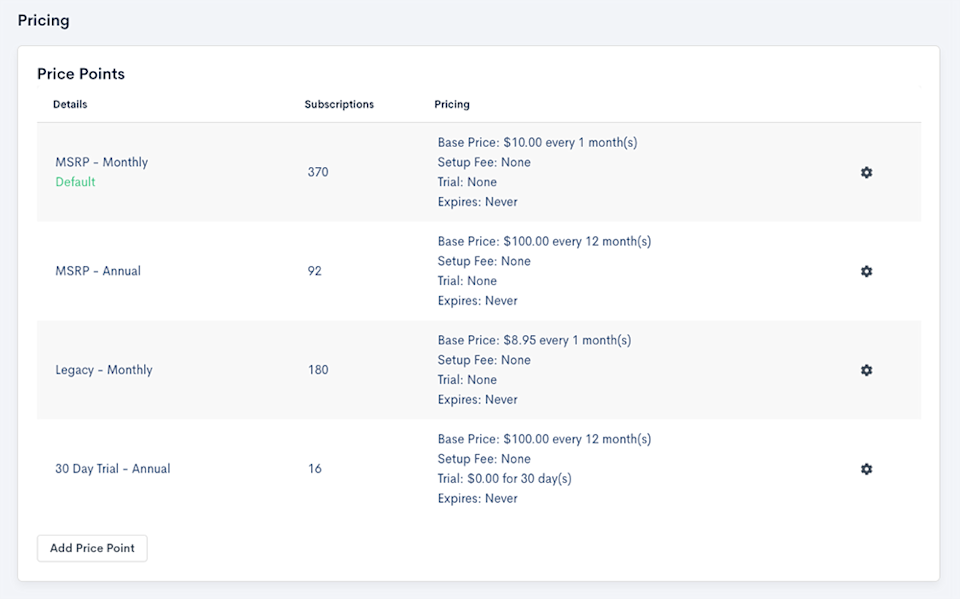Open gear menu for 30 Day Trial - Annual

pos(866,469)
